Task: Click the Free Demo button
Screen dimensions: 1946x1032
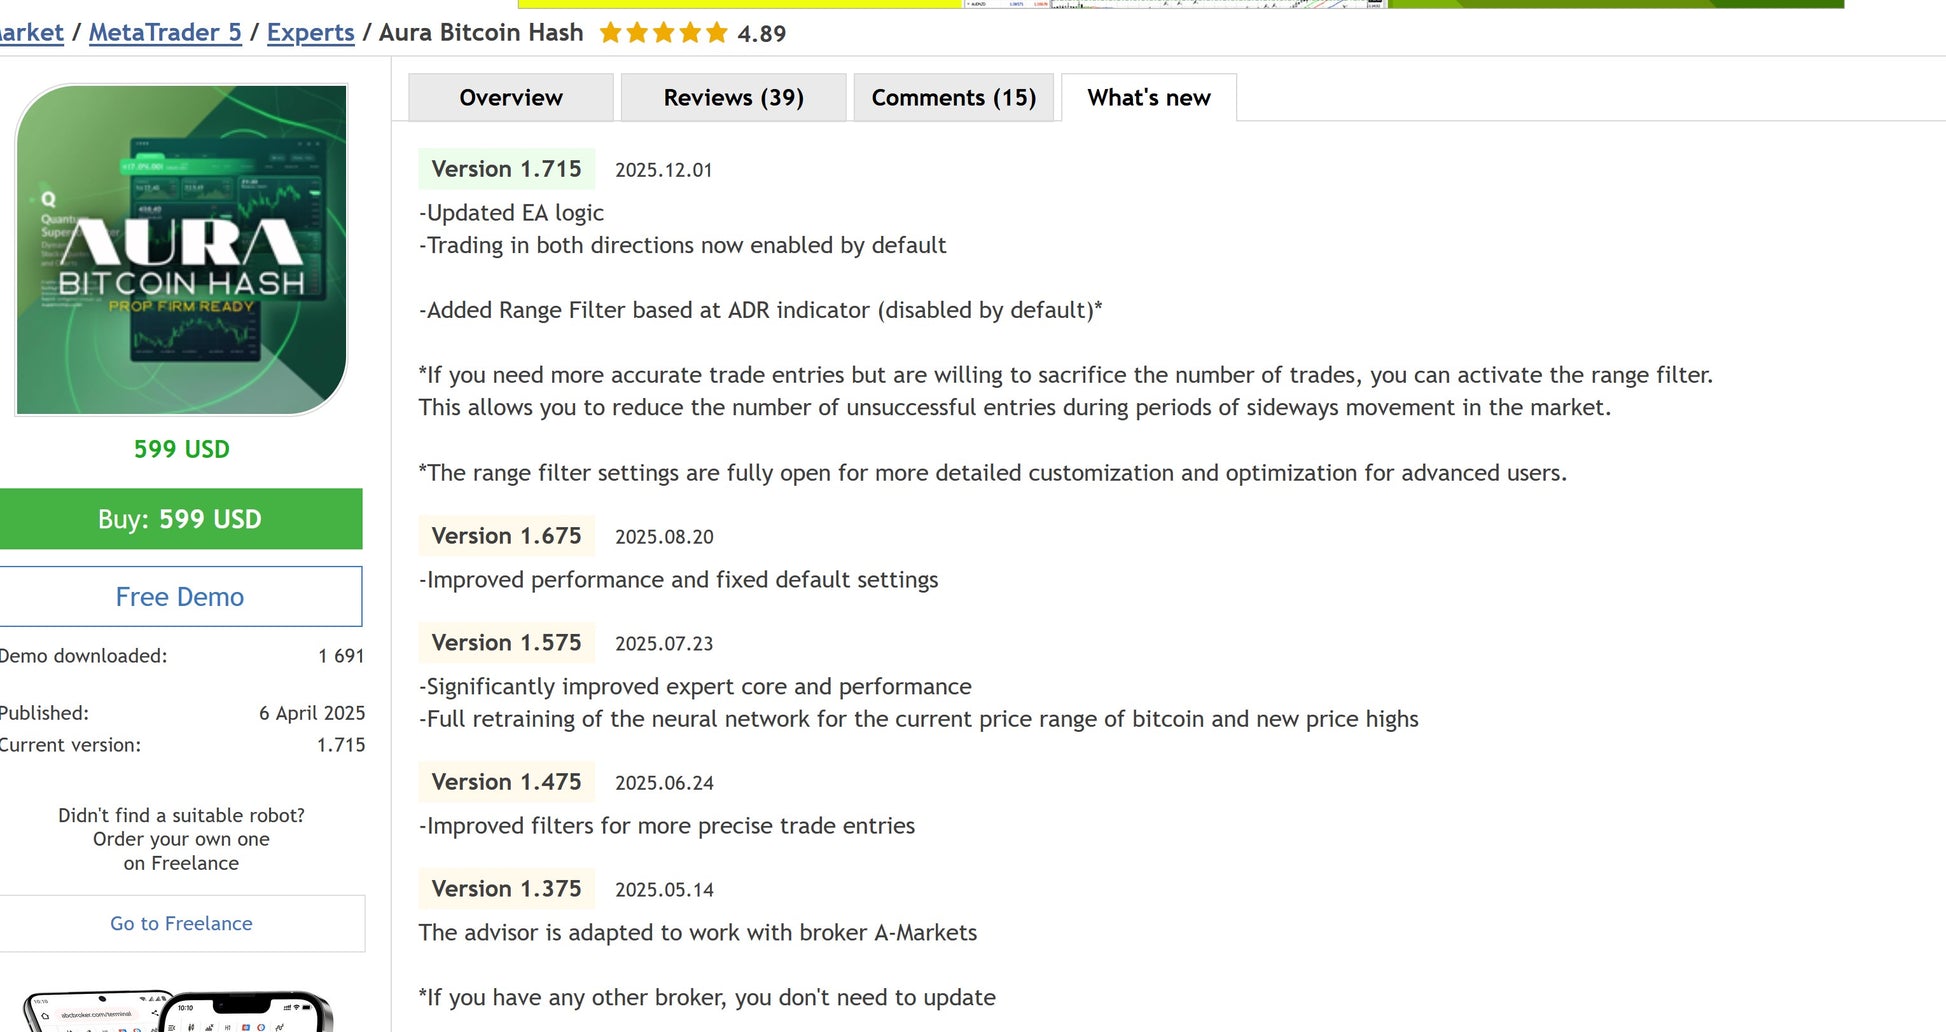Action: point(180,597)
